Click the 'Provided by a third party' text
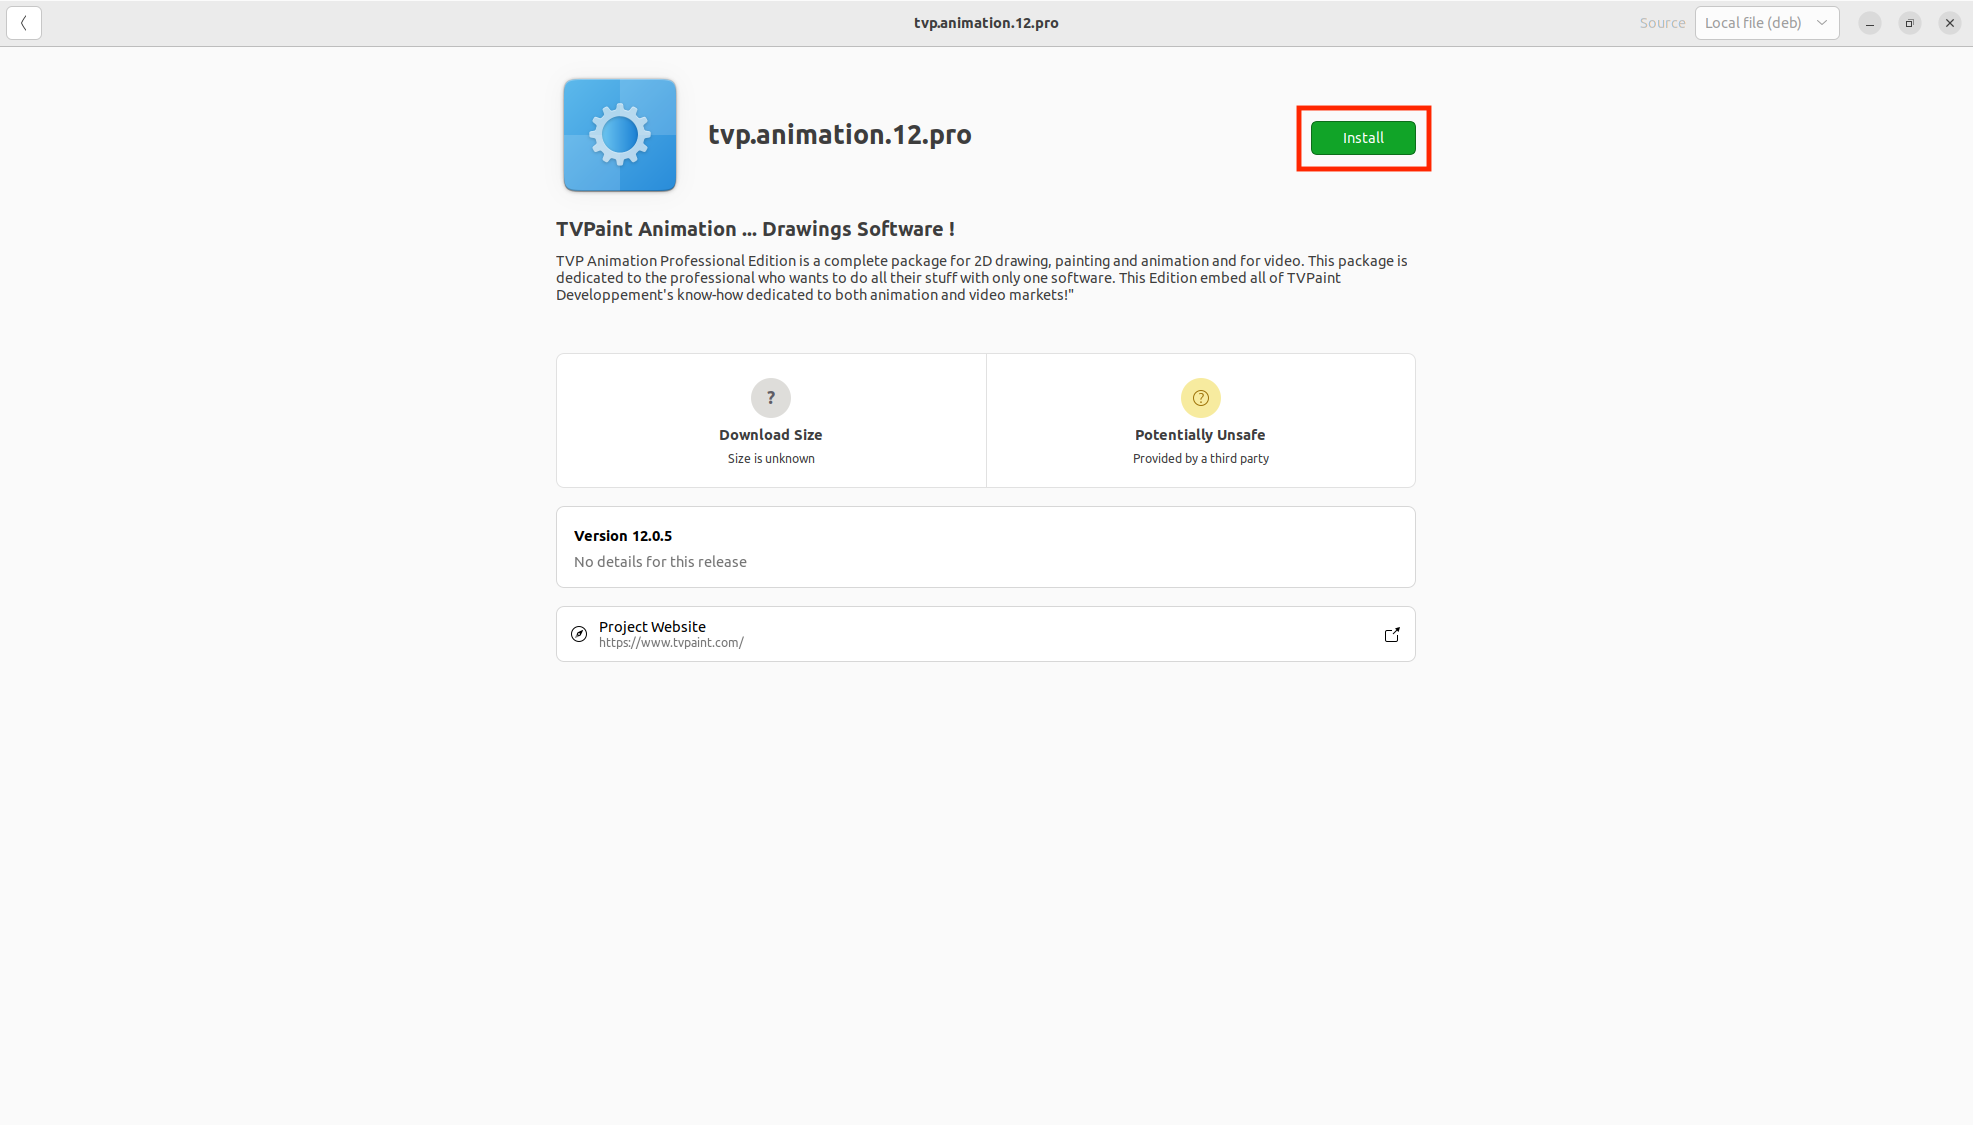The height and width of the screenshot is (1125, 1973). [x=1201, y=459]
